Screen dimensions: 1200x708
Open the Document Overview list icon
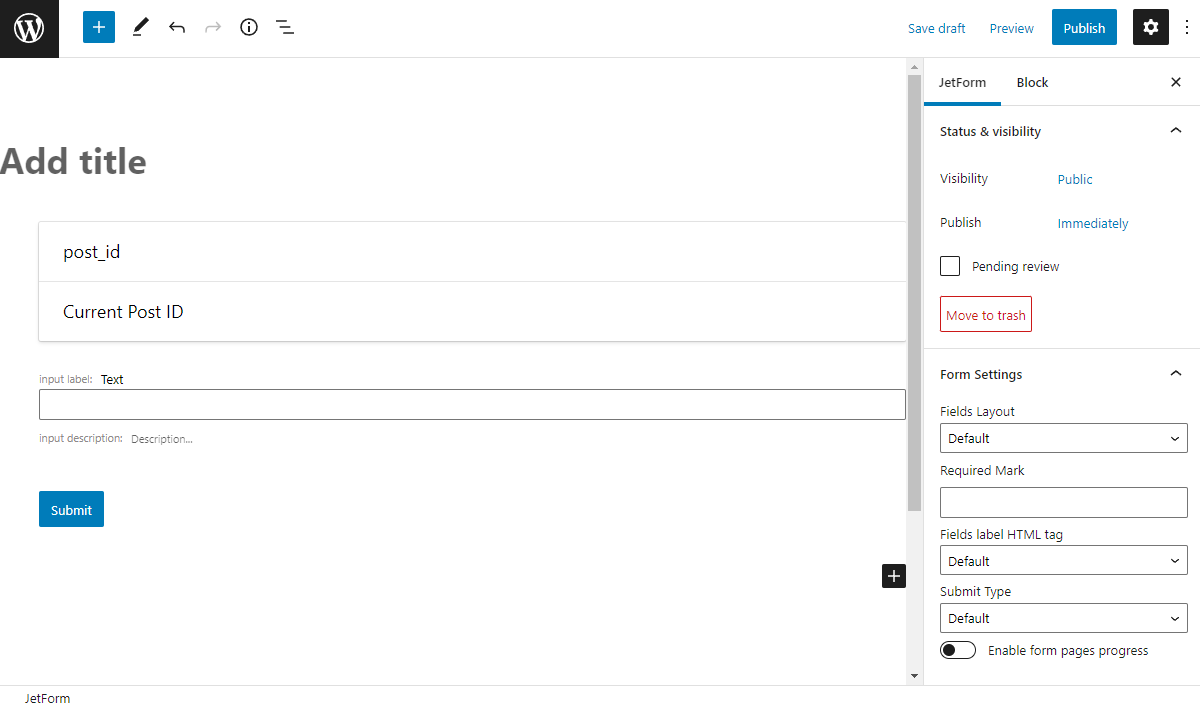pos(285,27)
